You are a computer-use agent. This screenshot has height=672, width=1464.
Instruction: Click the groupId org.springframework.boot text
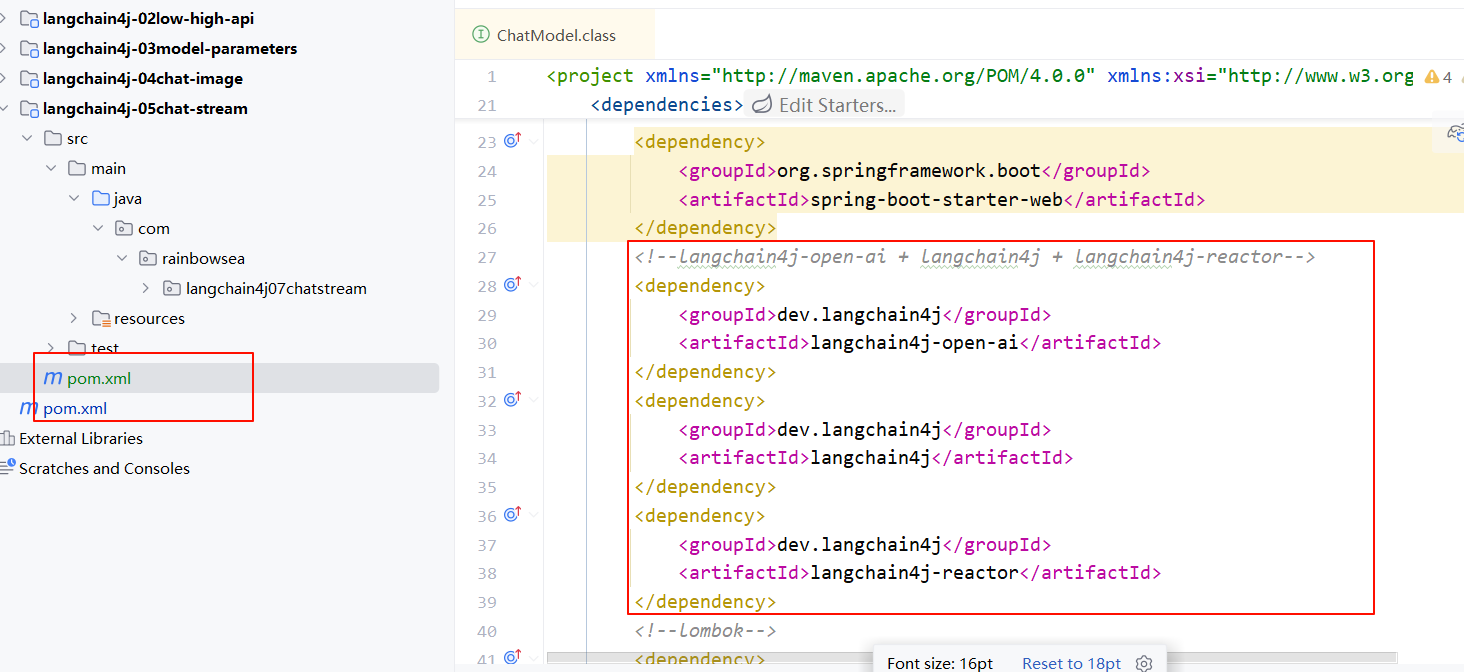[909, 171]
